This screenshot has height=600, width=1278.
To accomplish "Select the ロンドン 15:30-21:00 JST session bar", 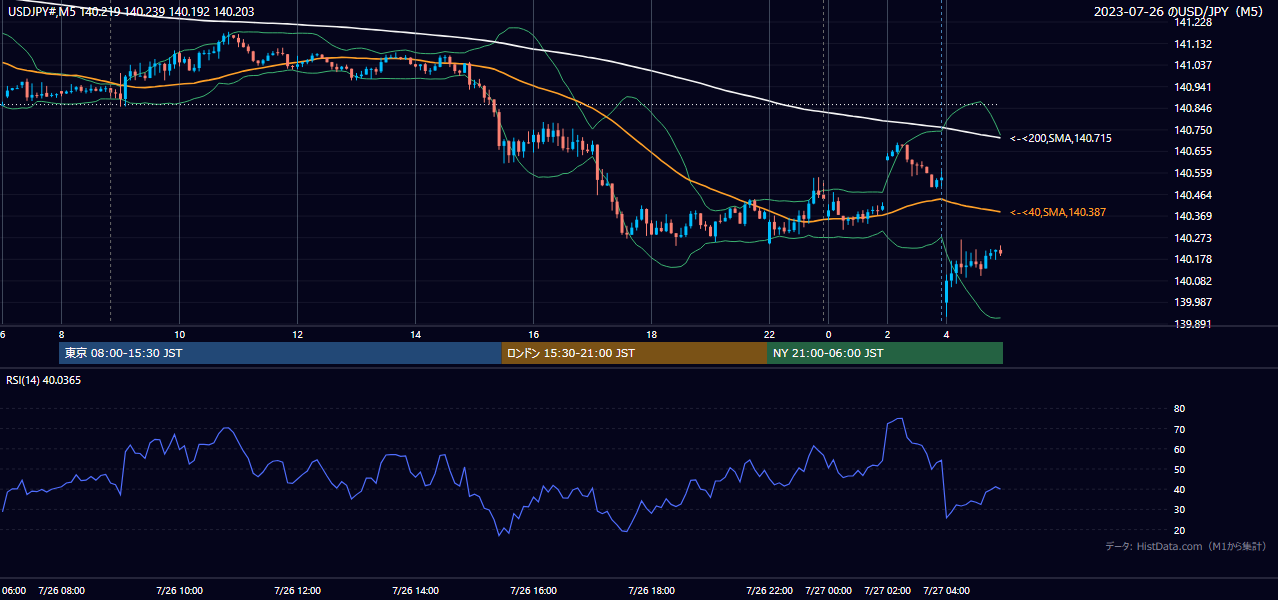I will (x=634, y=353).
